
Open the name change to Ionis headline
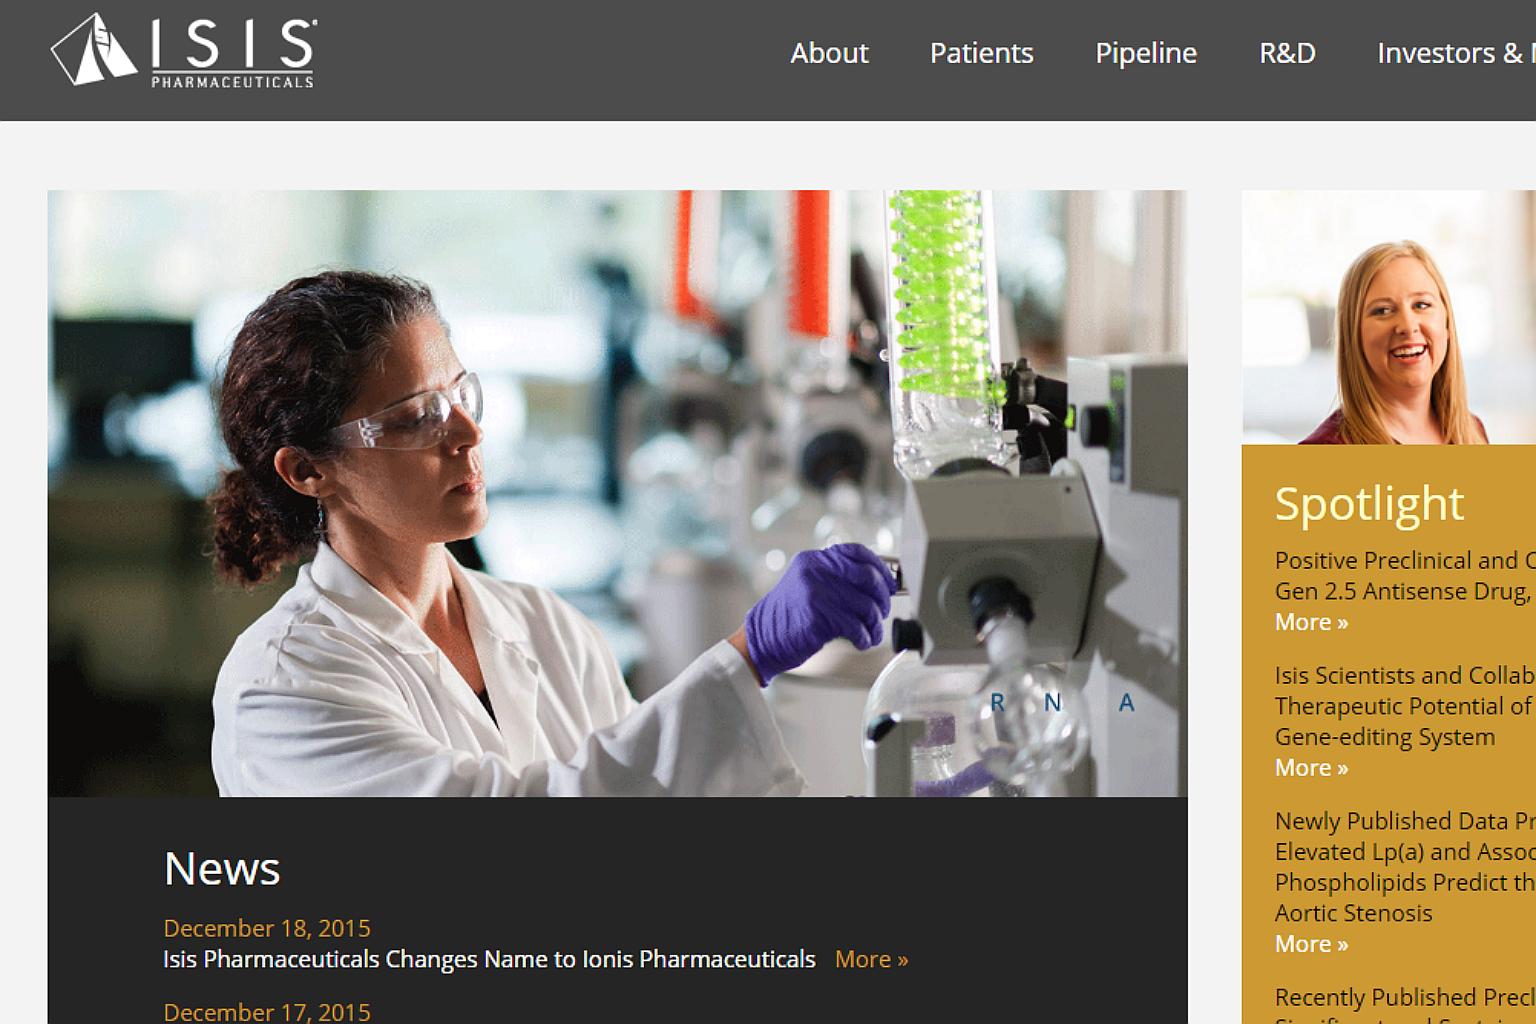[x=489, y=959]
